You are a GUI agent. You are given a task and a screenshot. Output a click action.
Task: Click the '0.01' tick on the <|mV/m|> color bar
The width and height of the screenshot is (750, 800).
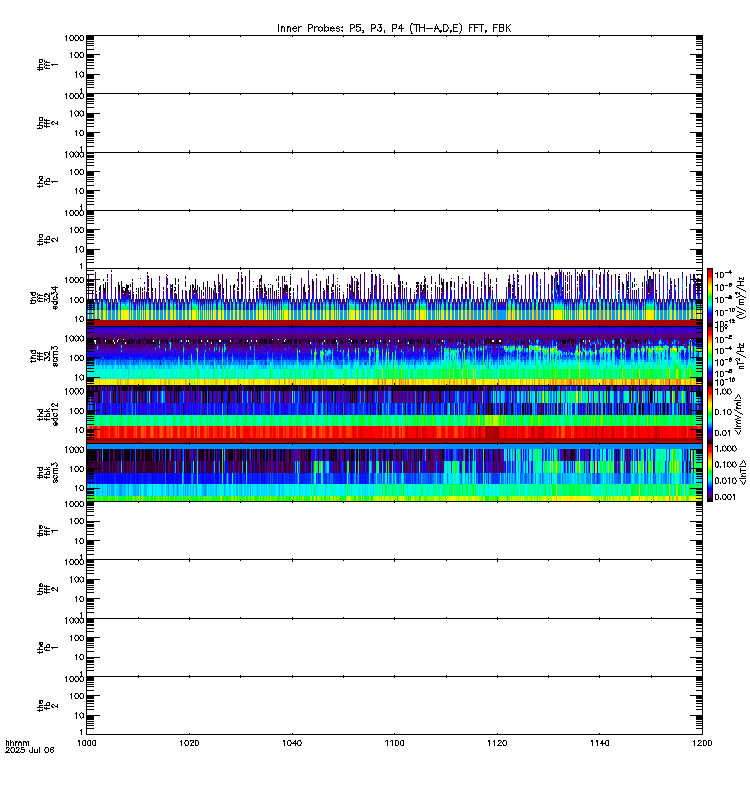coord(723,433)
